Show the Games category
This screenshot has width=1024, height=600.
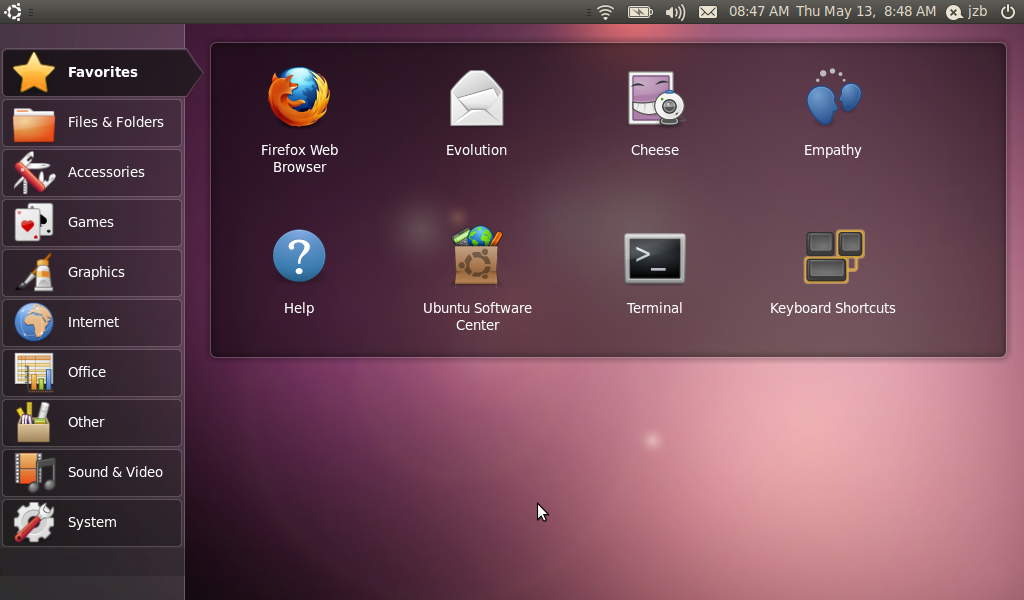pyautogui.click(x=93, y=222)
